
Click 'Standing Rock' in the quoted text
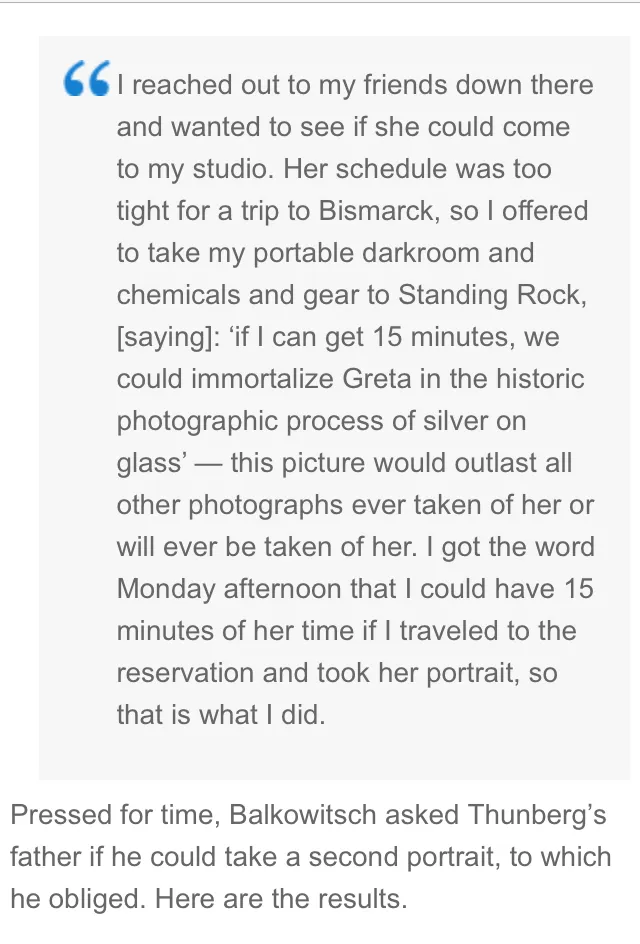pyautogui.click(x=492, y=295)
